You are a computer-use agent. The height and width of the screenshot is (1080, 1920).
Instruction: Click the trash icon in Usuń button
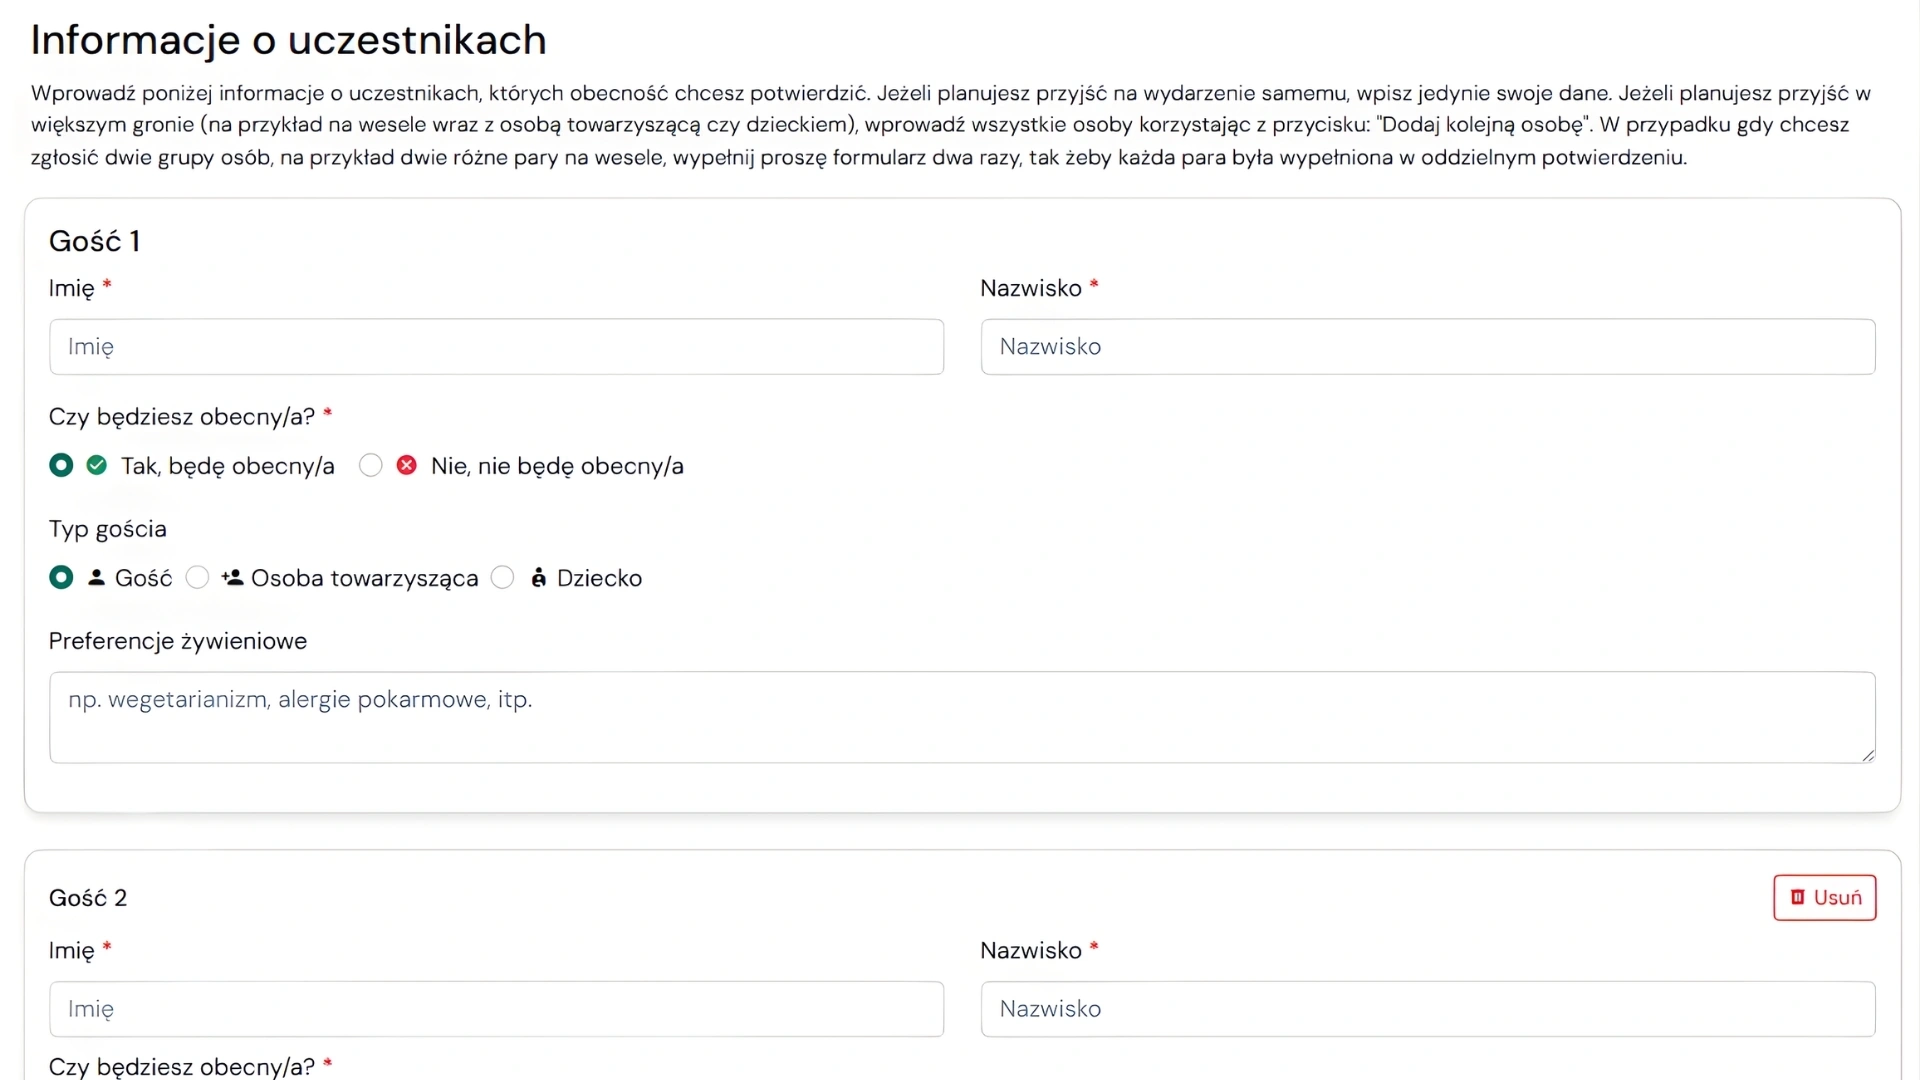pyautogui.click(x=1797, y=897)
